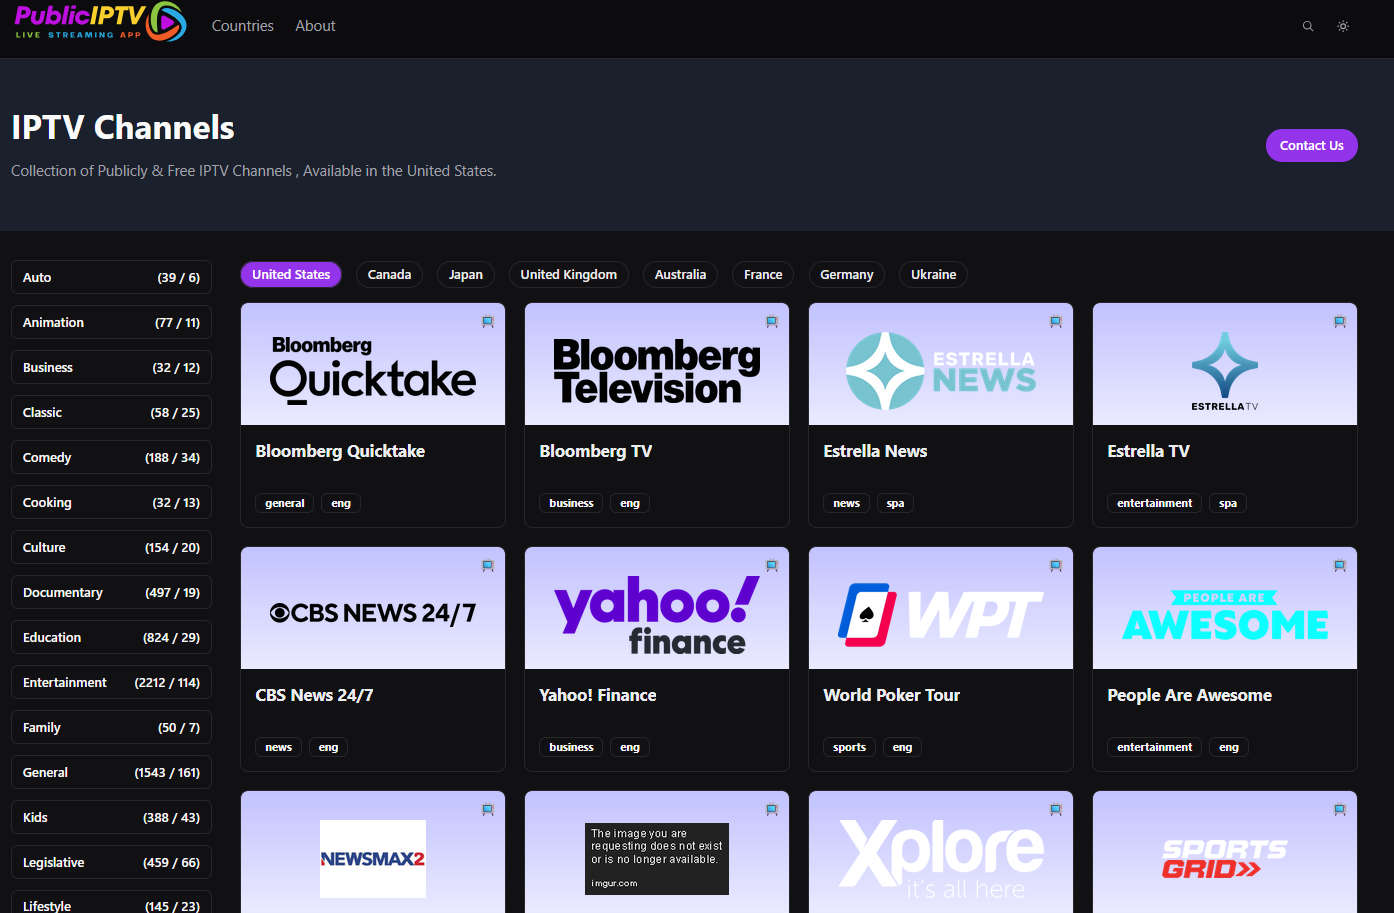Viewport: 1394px width, 913px height.
Task: Open the Bloomberg Quicktake logo thumbnail
Action: click(x=373, y=364)
